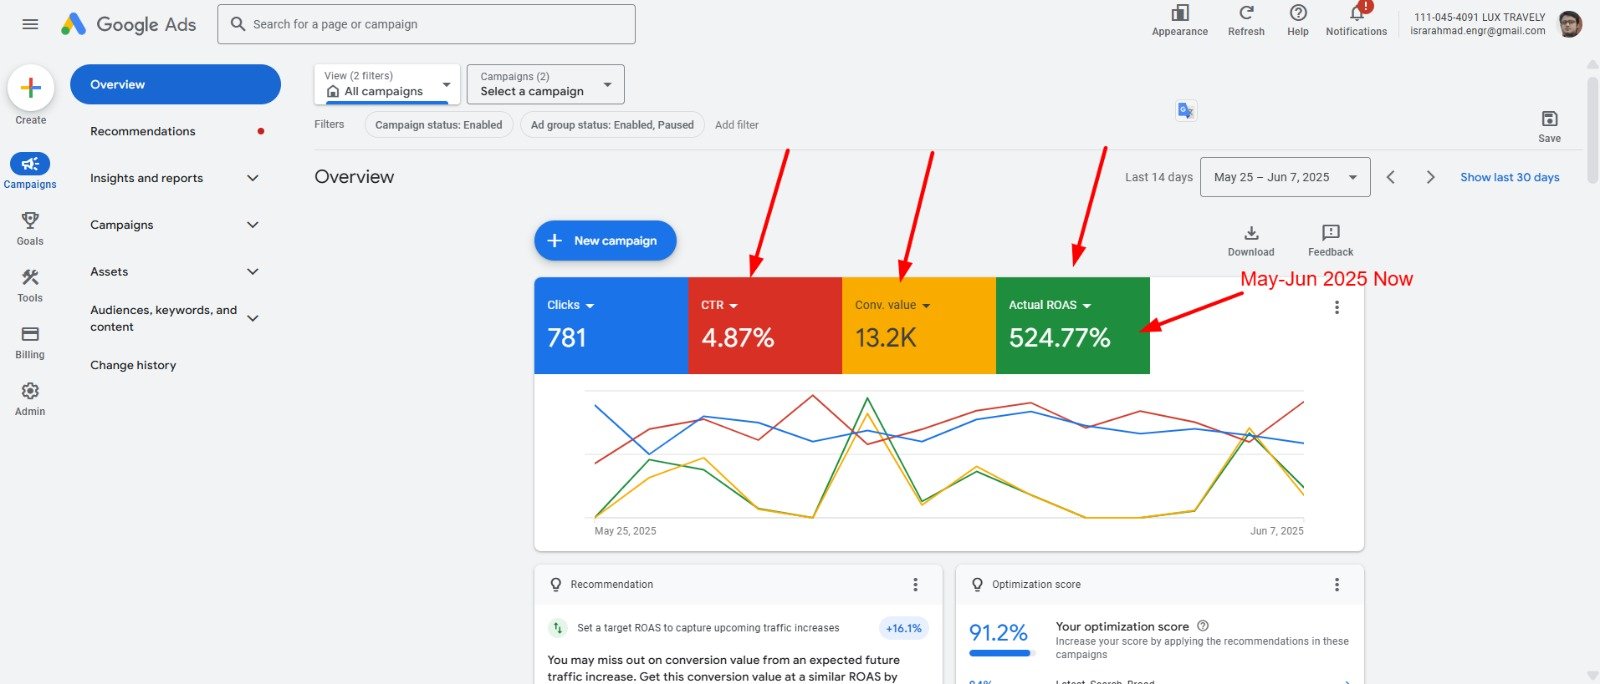Go to Billing in the sidebar
1600x684 pixels.
point(30,335)
